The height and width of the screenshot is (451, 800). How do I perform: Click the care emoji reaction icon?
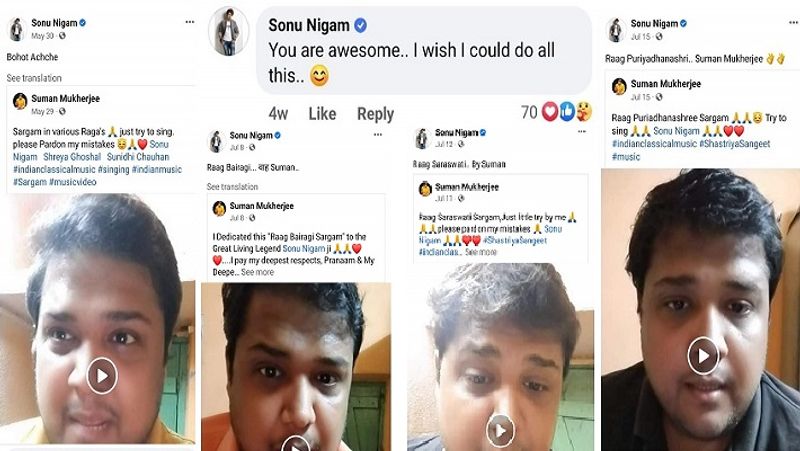click(x=583, y=112)
